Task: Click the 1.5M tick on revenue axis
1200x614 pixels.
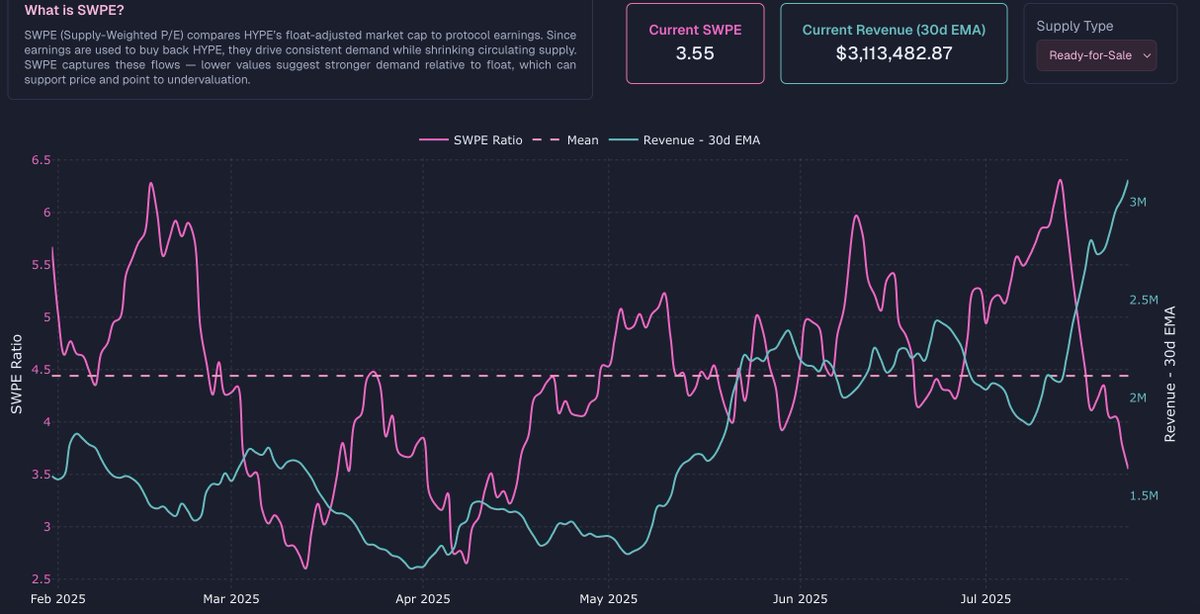Action: [1143, 496]
